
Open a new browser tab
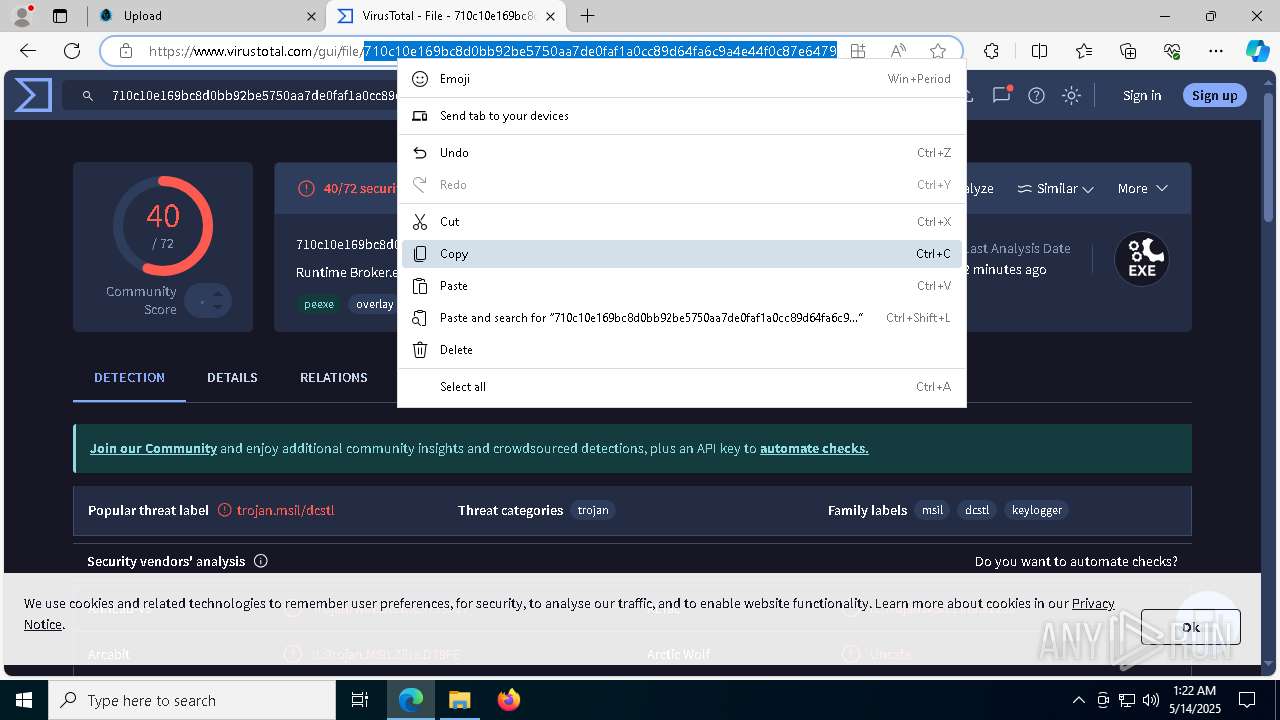point(588,16)
